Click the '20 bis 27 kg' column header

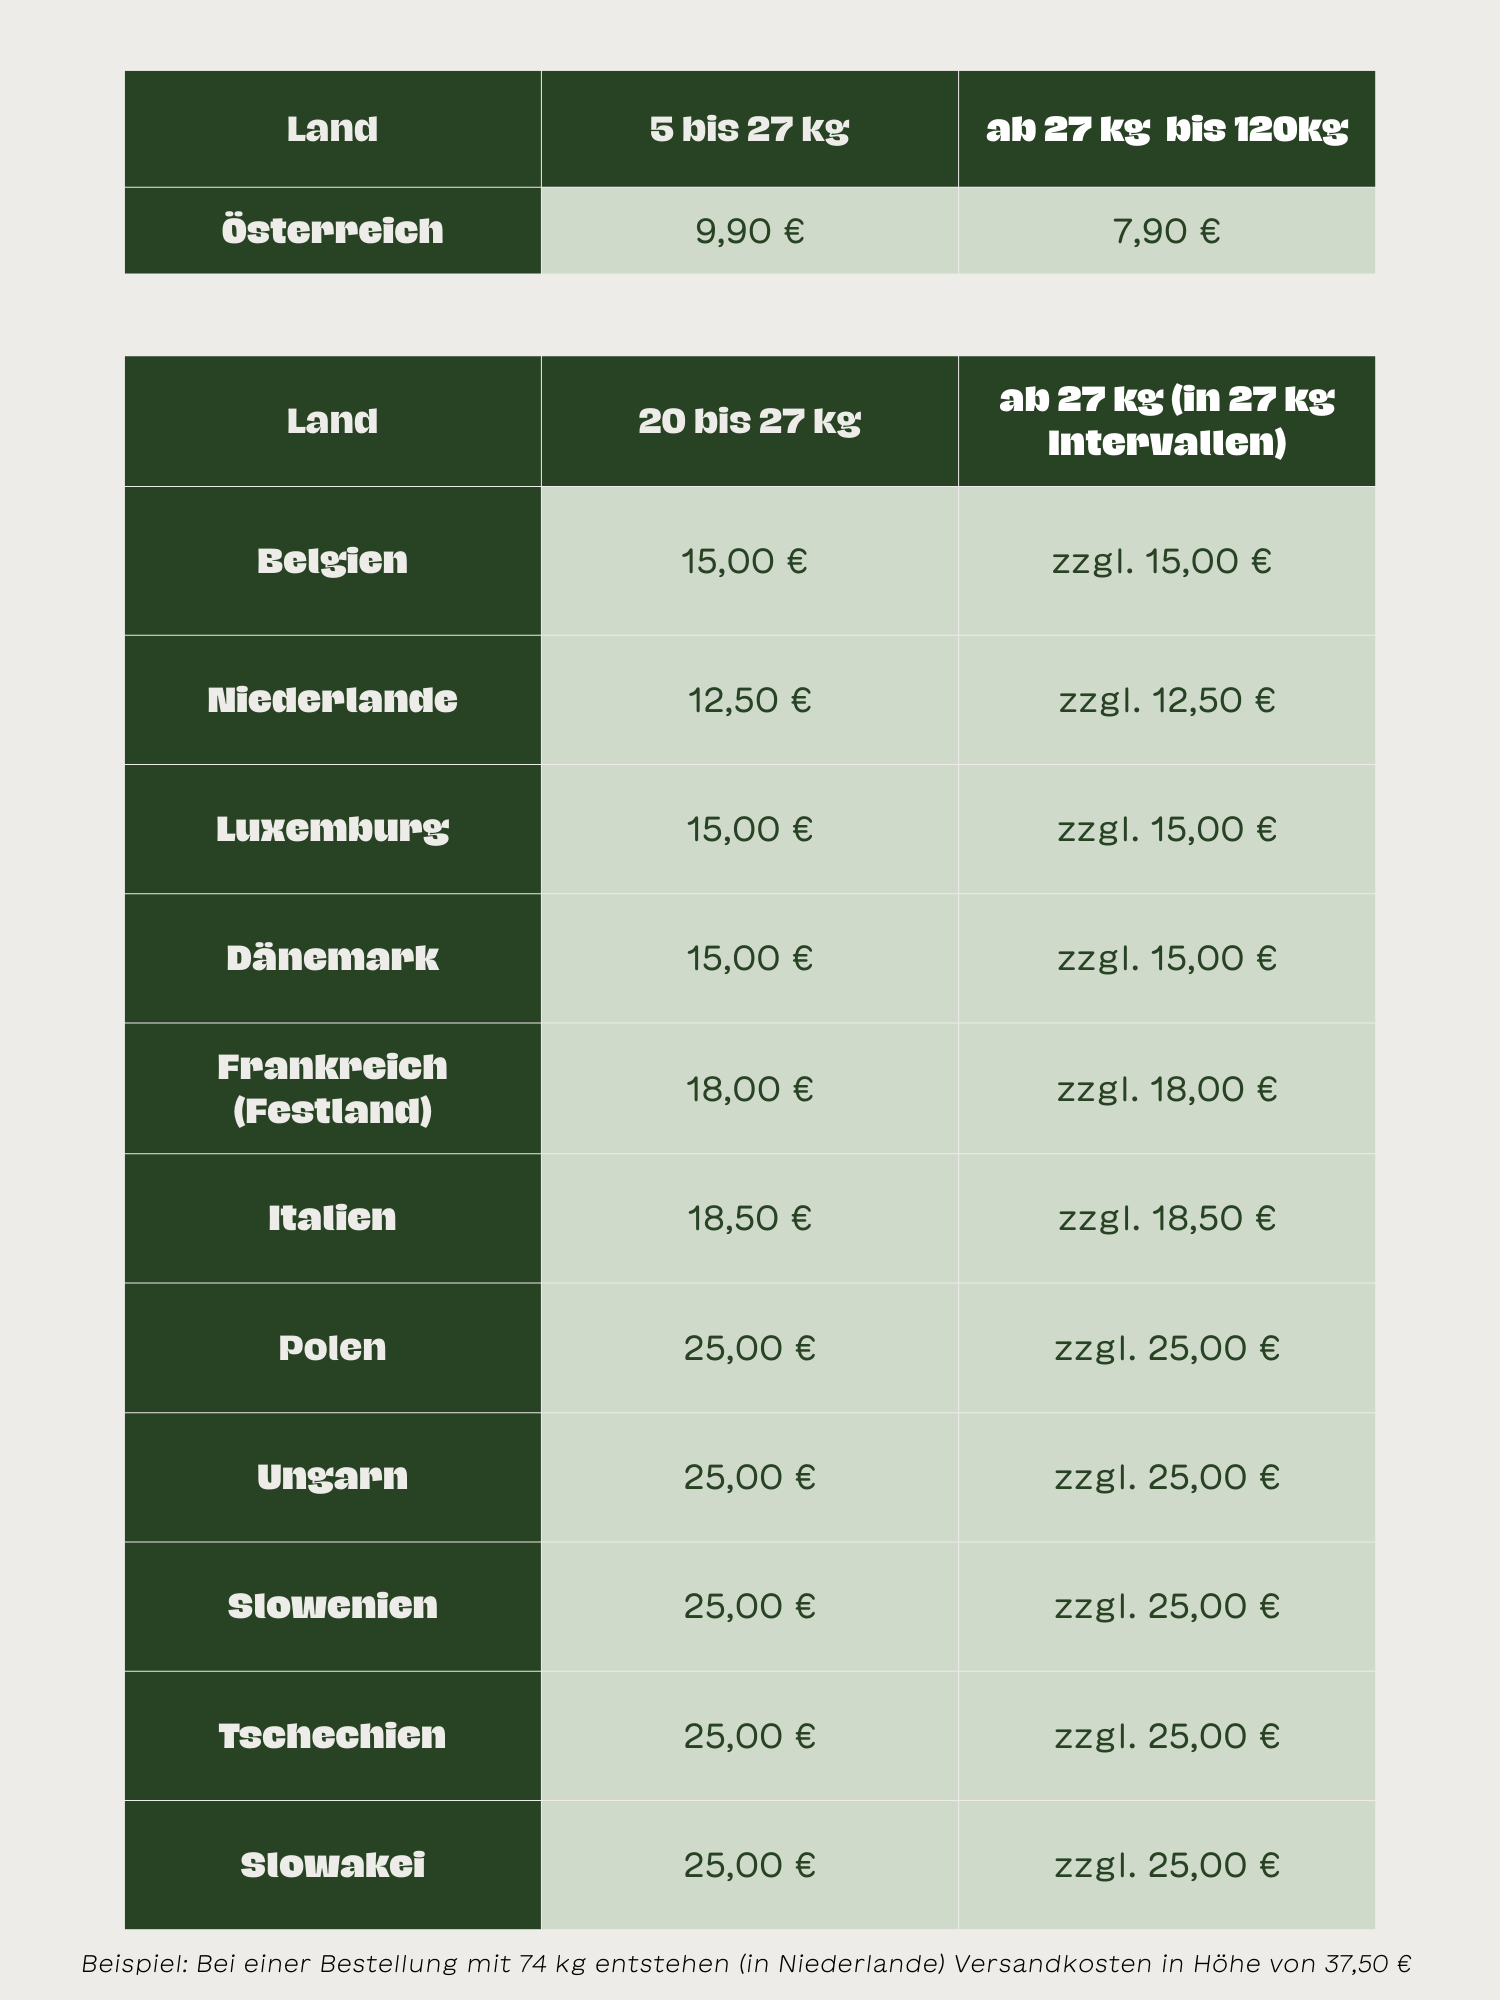click(749, 421)
